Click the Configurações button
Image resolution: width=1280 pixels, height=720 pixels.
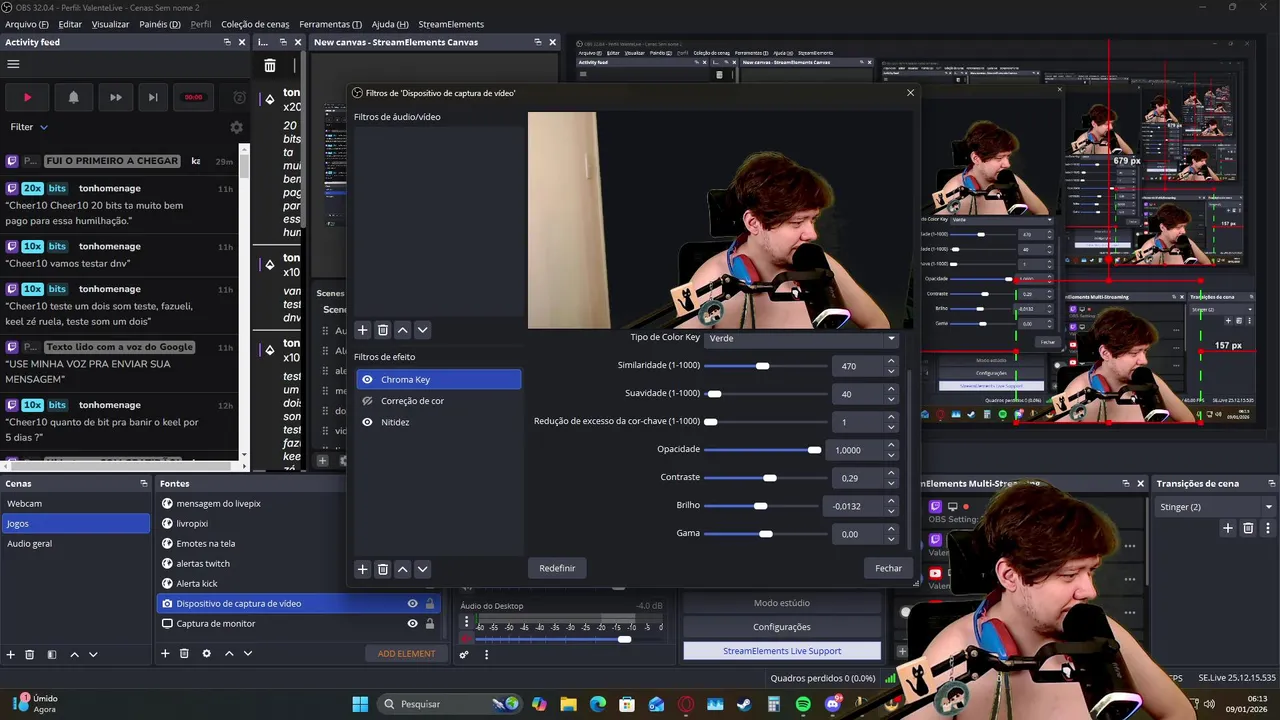tap(782, 627)
